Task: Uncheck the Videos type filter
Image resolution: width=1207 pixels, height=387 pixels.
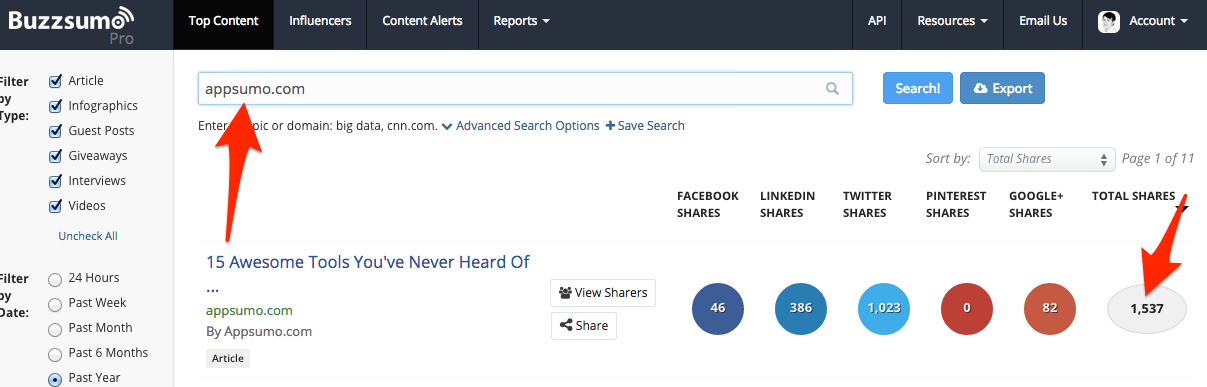Action: 56,206
